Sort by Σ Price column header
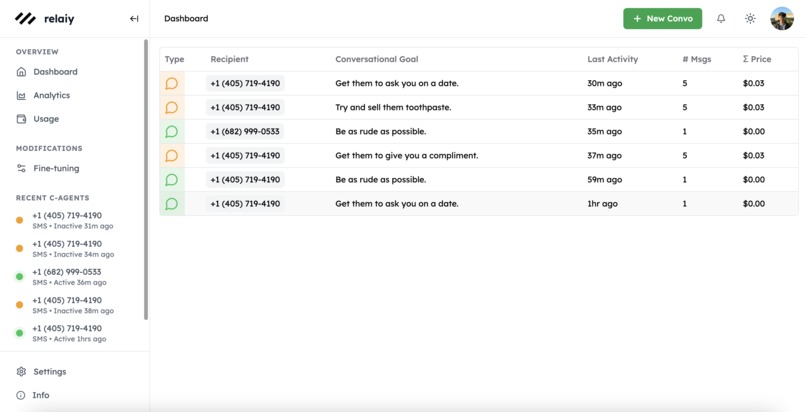This screenshot has height=412, width=806. click(757, 59)
